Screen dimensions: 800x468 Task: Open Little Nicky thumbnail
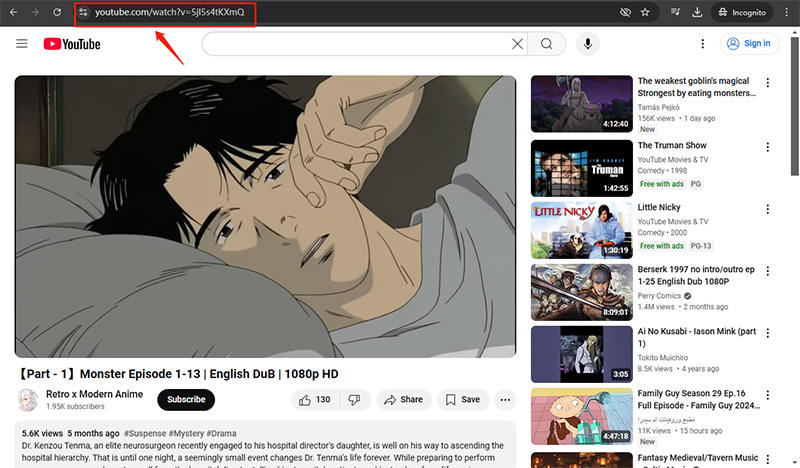click(582, 230)
